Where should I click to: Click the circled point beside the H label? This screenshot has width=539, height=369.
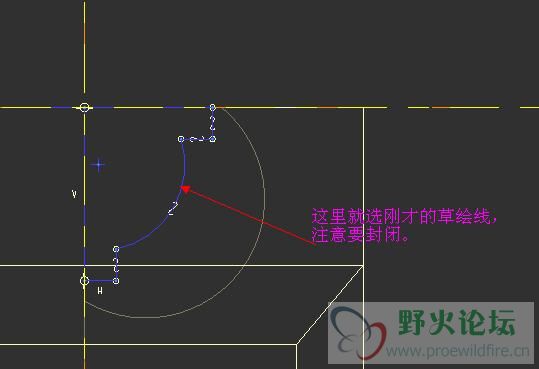pyautogui.click(x=84, y=281)
